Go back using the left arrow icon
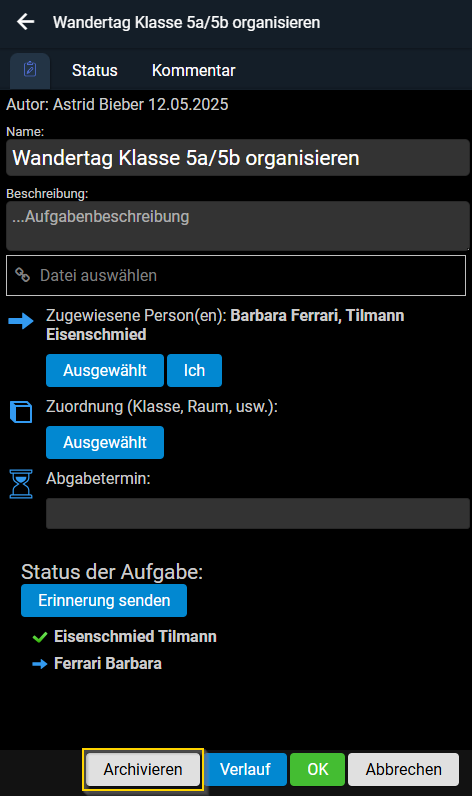 point(25,22)
